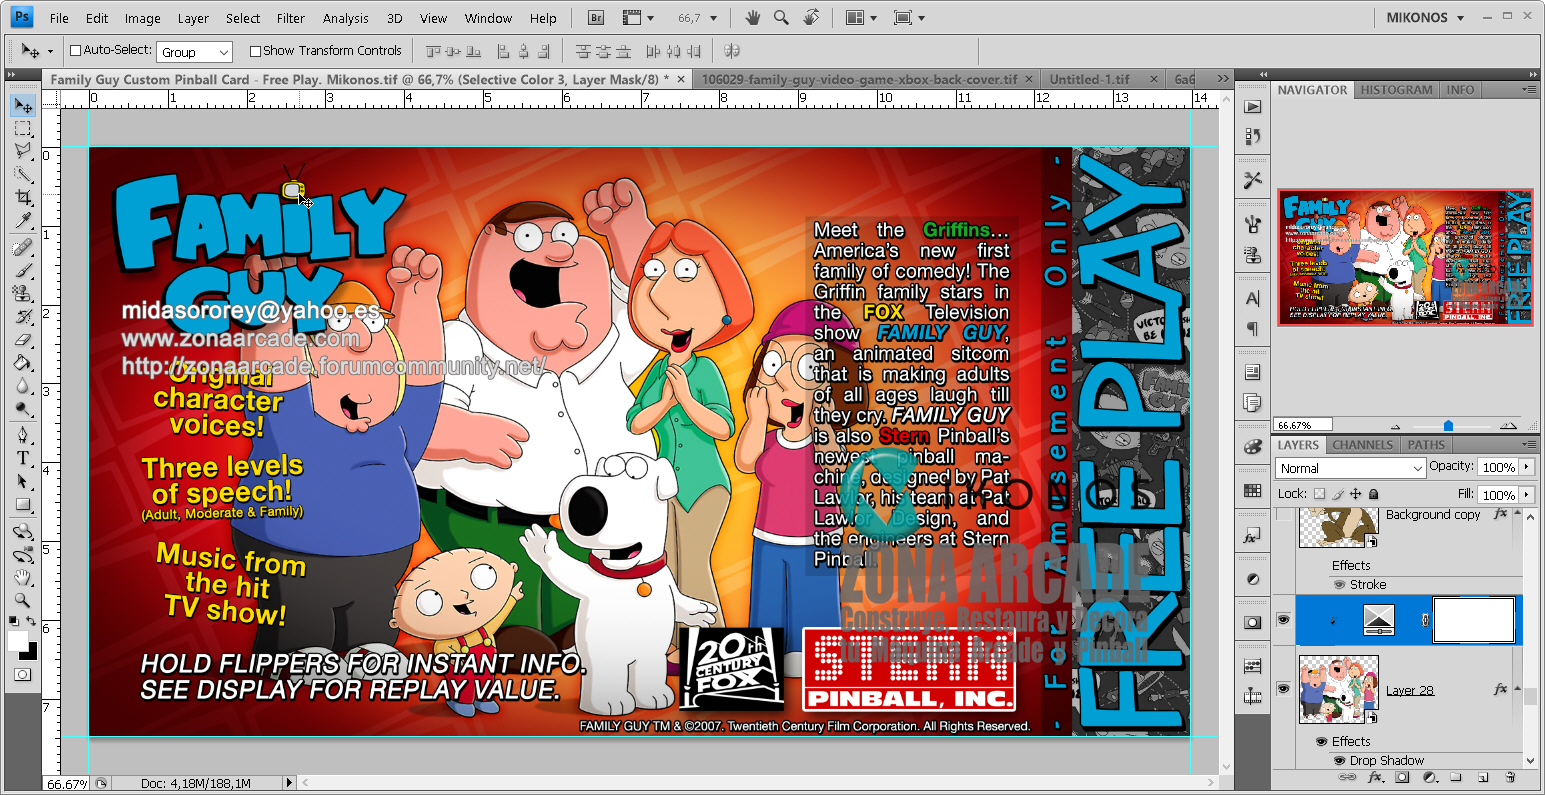1545x795 pixels.
Task: Open the Paragraph panel icon
Action: pyautogui.click(x=1252, y=329)
